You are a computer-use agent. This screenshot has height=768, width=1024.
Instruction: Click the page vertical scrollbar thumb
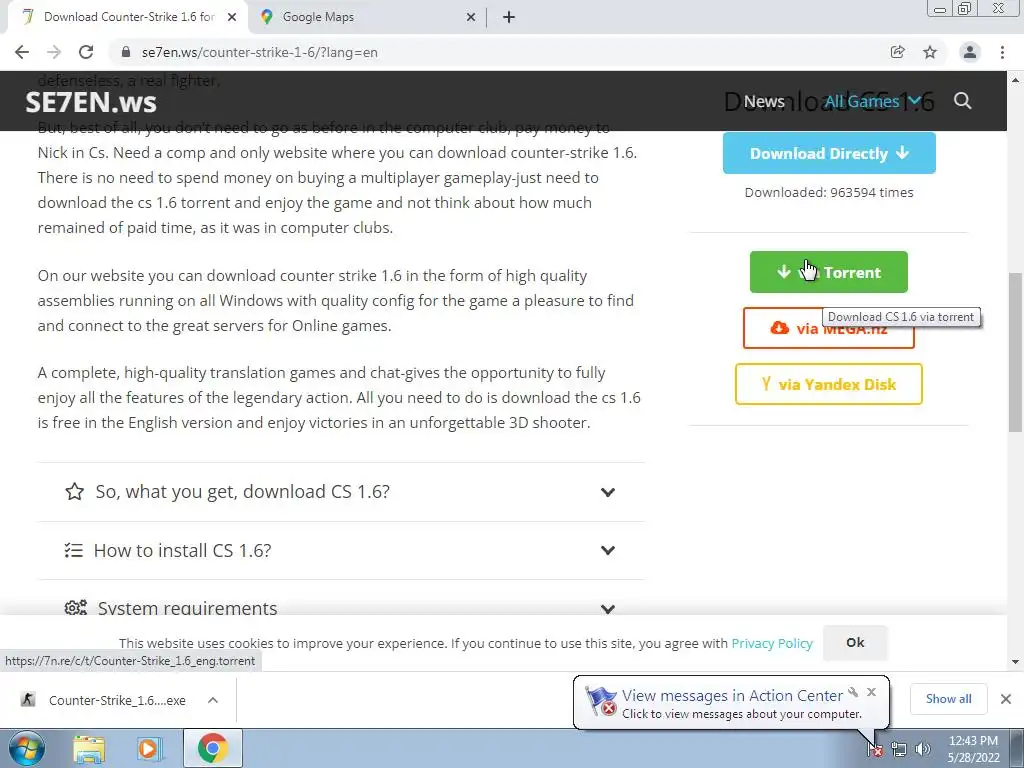1015,353
